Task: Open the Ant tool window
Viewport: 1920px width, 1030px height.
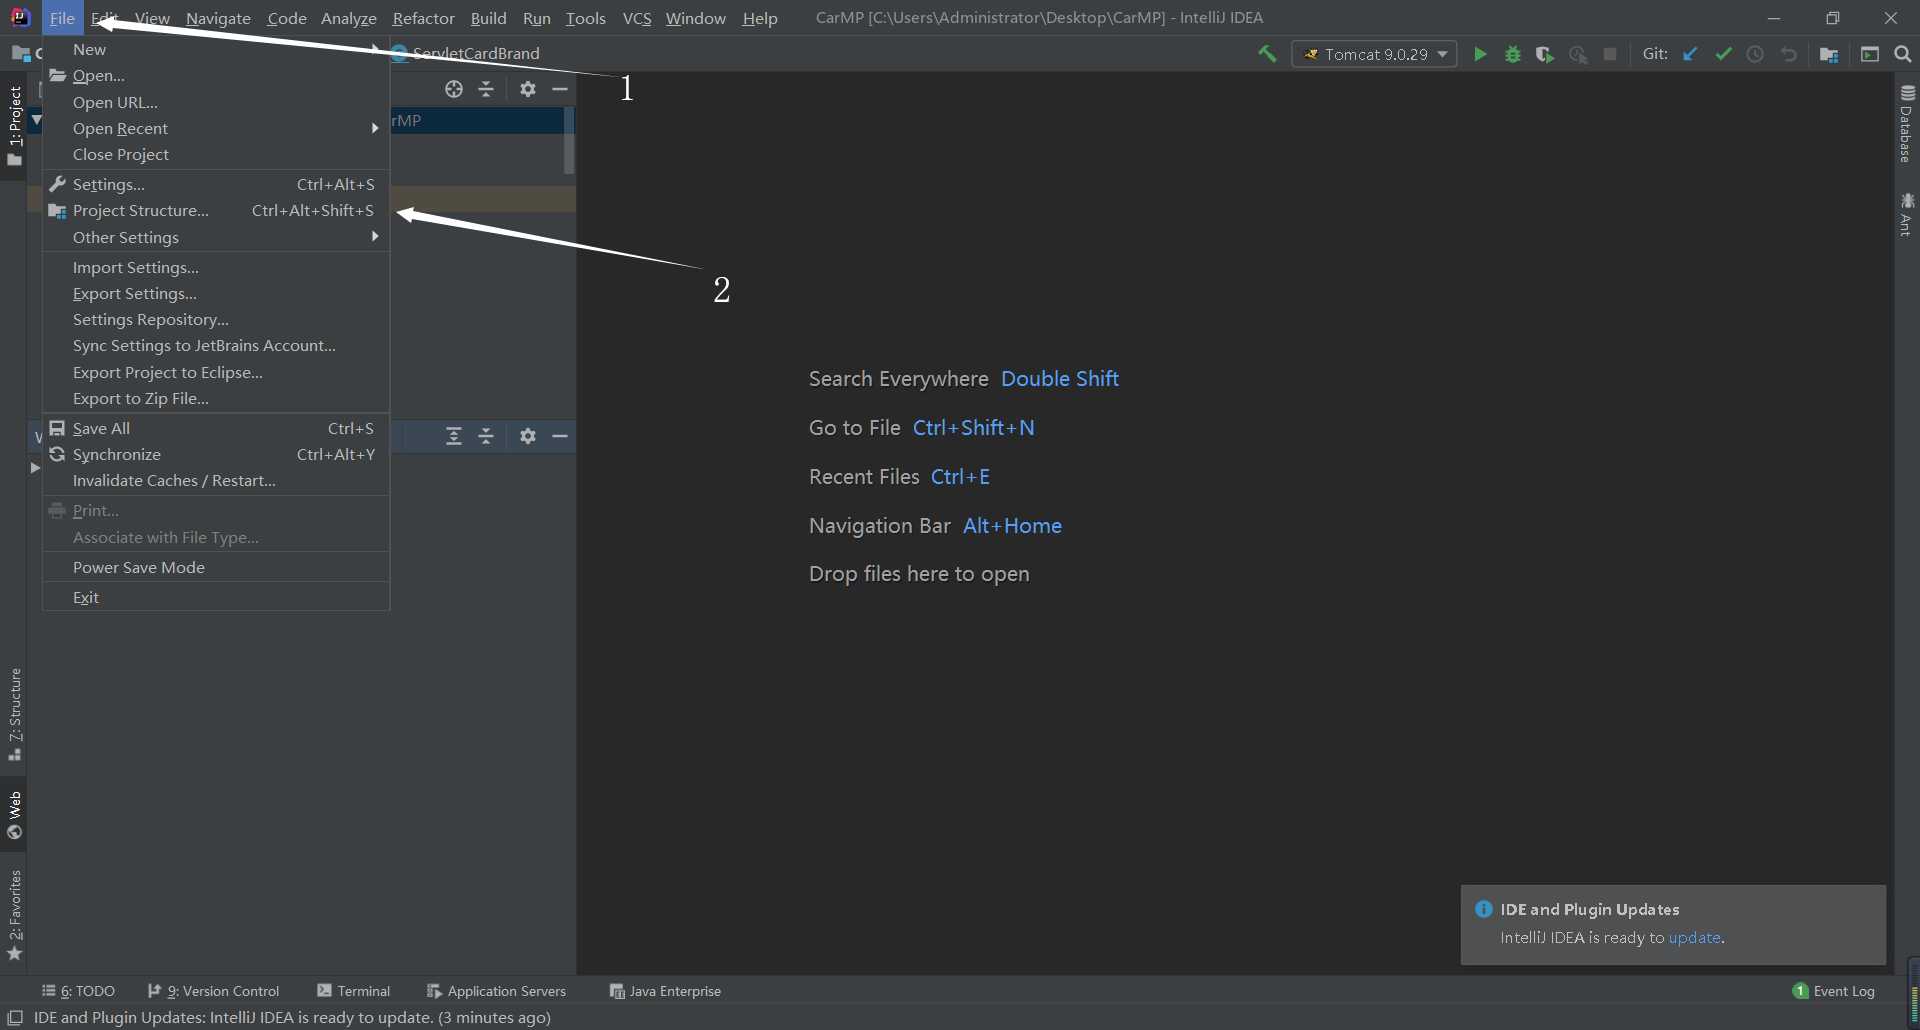Action: (1907, 214)
